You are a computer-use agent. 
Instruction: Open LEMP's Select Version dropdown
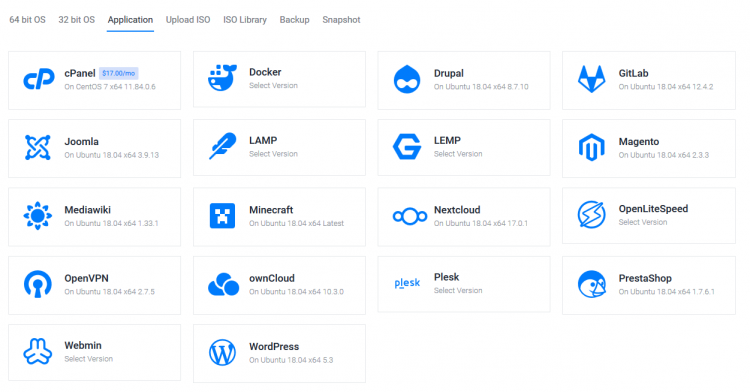(x=458, y=154)
